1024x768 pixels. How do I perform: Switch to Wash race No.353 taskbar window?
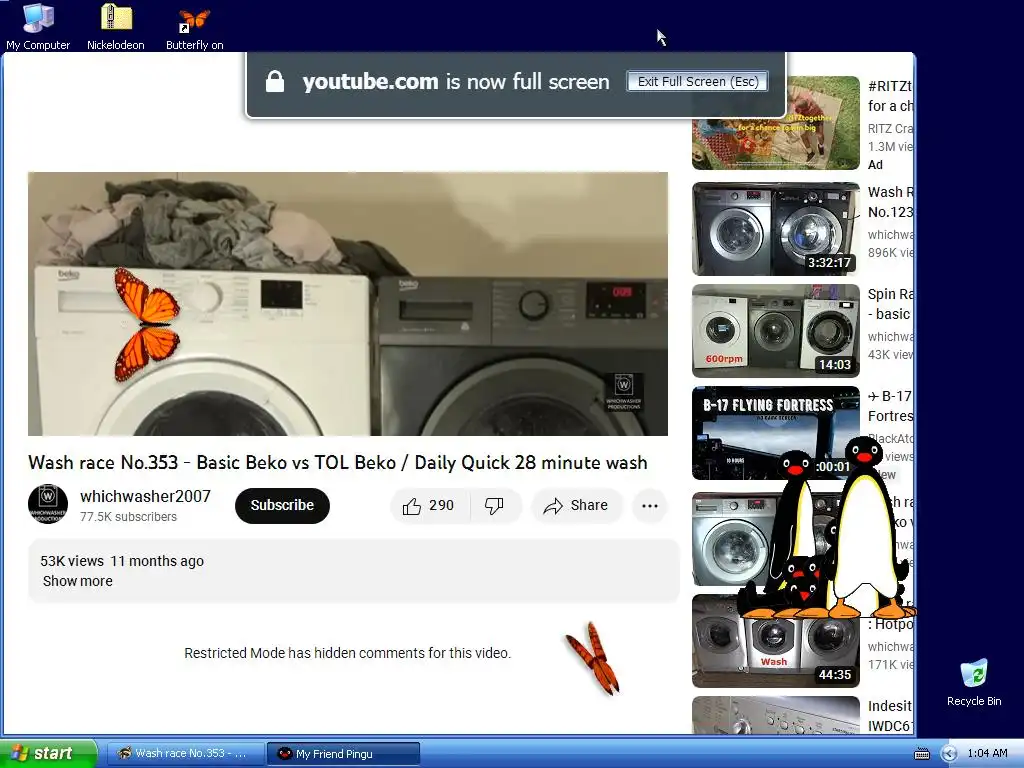click(185, 754)
